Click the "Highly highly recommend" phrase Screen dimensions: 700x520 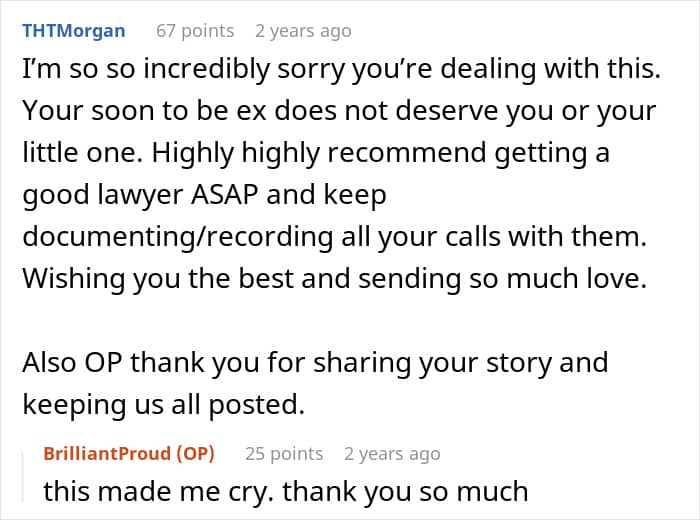pos(318,153)
